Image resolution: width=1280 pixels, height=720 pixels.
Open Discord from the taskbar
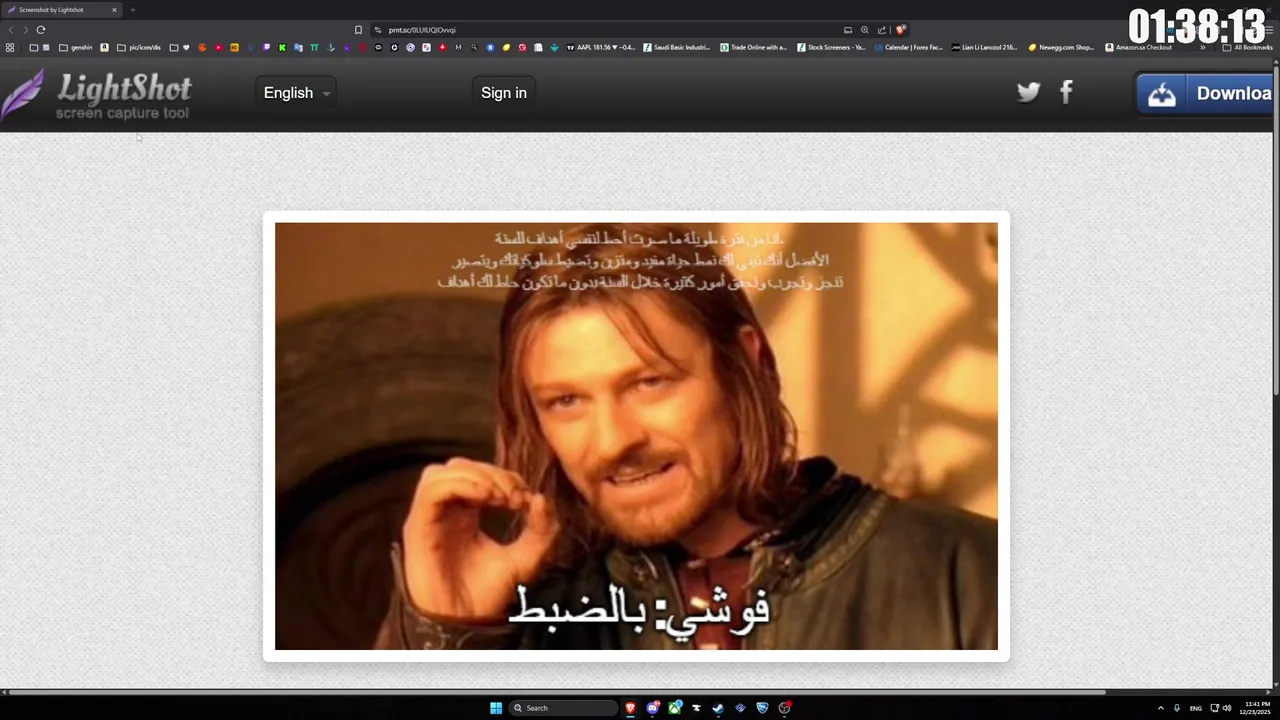point(652,708)
